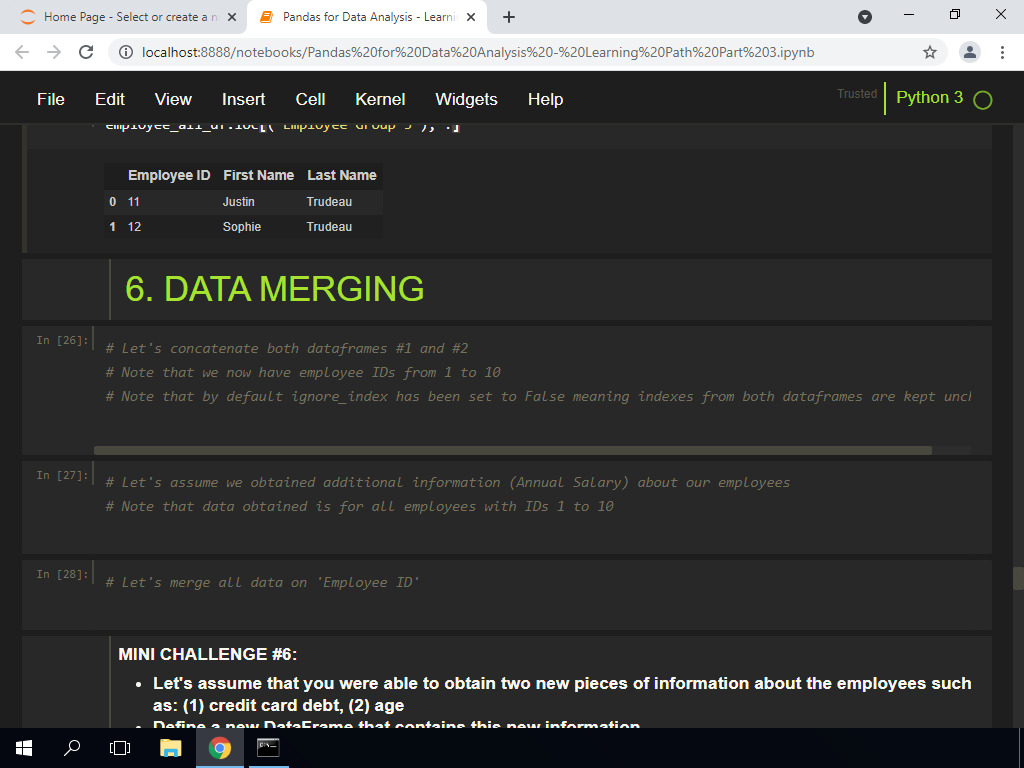Open the Chrome profile avatar menu
The image size is (1024, 768).
[x=970, y=52]
